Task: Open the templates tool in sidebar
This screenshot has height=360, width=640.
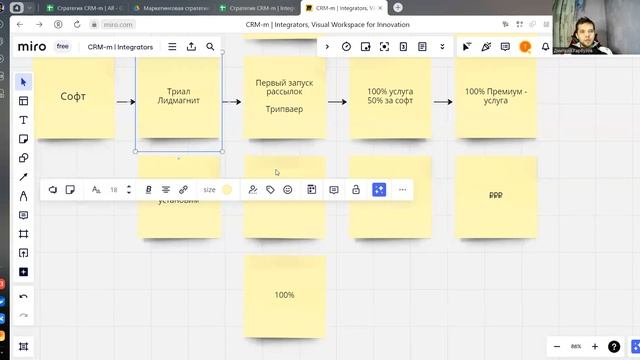Action: pyautogui.click(x=23, y=101)
